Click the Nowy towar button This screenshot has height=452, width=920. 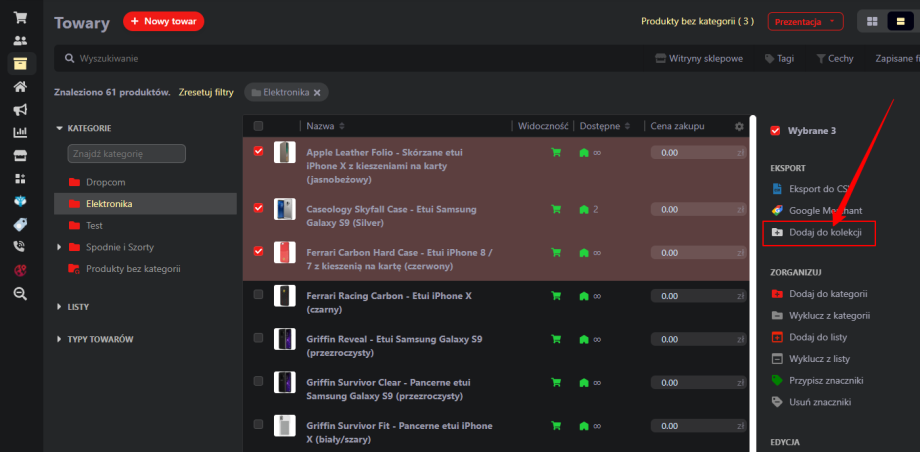(164, 21)
